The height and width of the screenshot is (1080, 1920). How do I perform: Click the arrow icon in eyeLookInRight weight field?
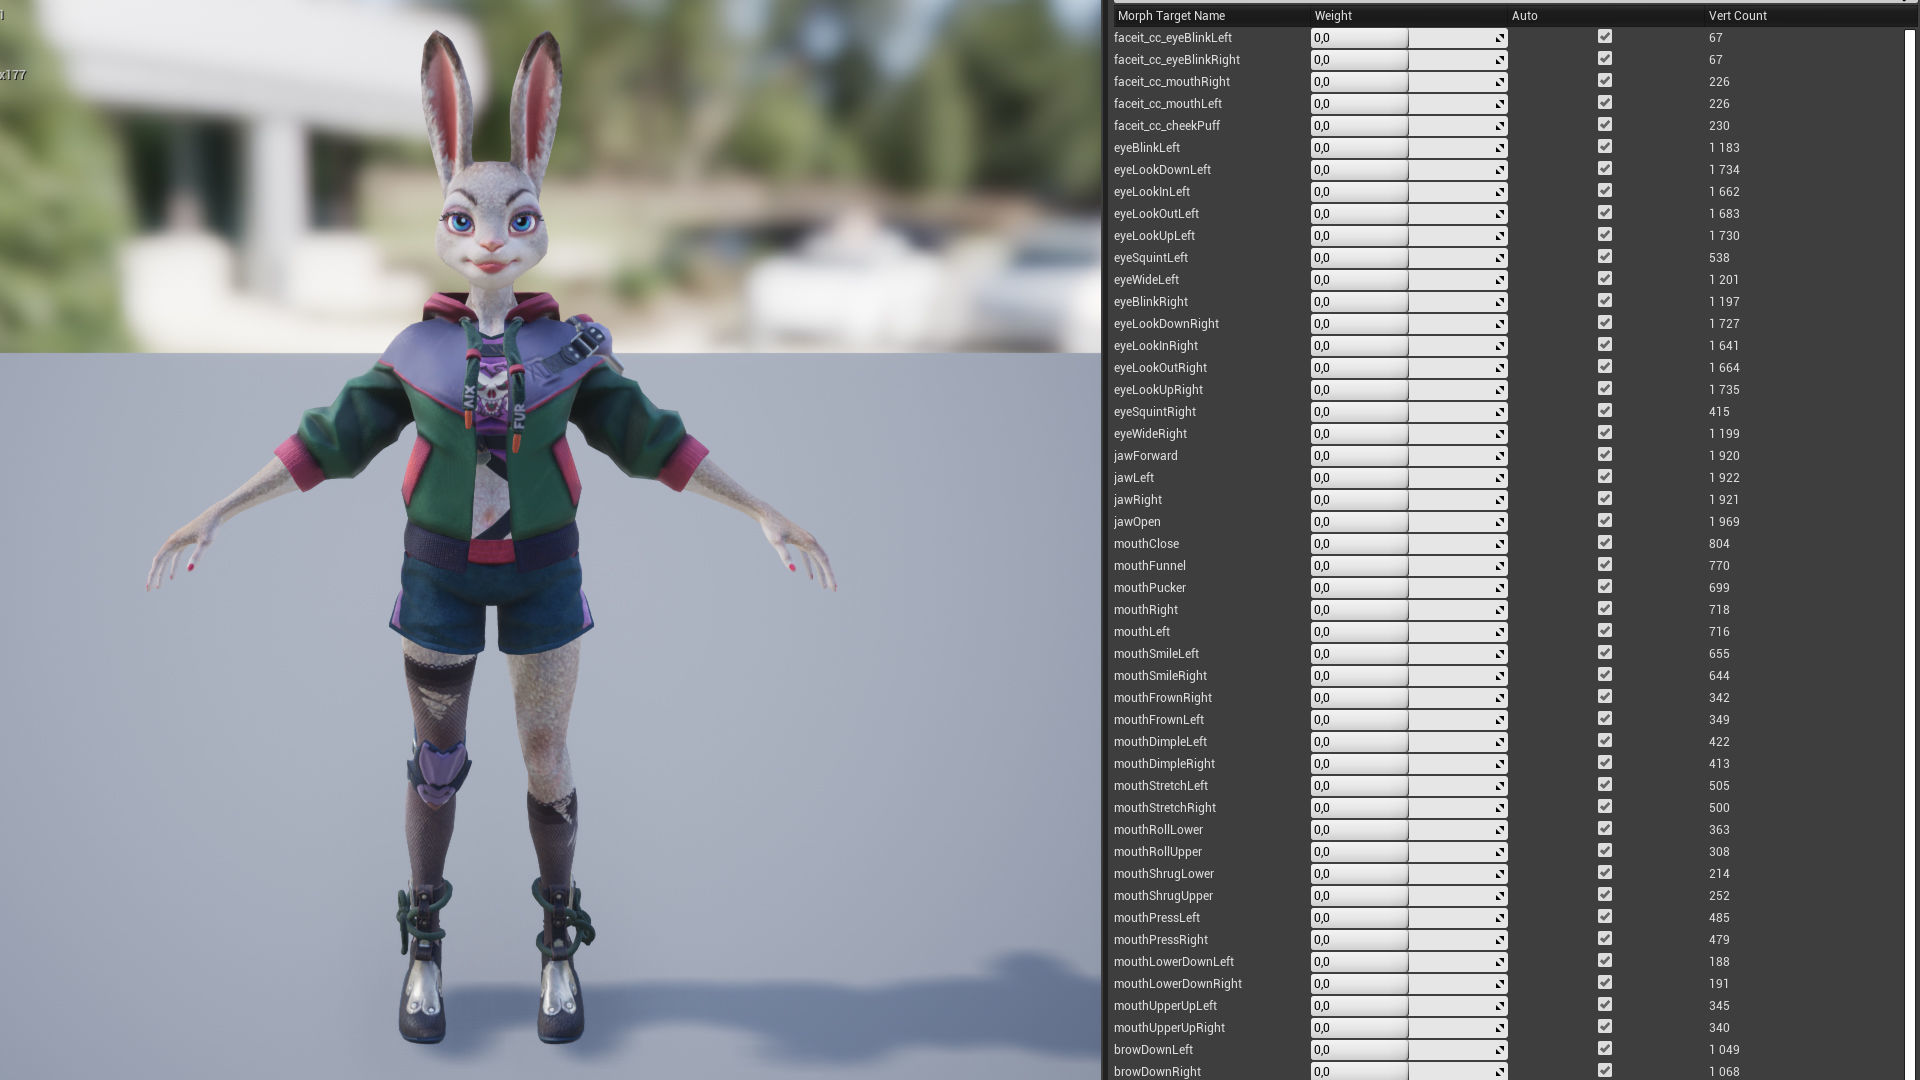(x=1500, y=347)
